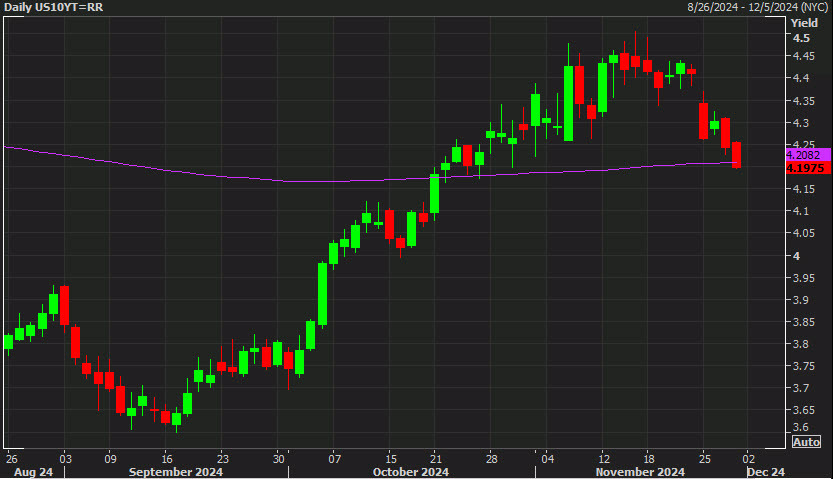Click the 3.95 yield axis label
The height and width of the screenshot is (479, 833).
(804, 278)
